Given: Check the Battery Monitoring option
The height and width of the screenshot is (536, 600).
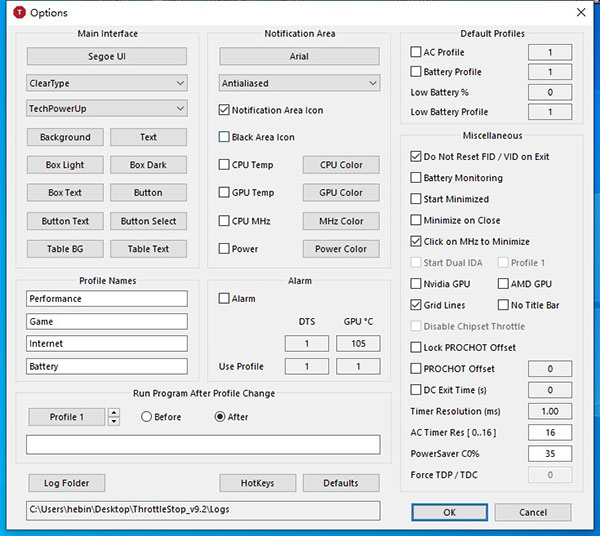Looking at the screenshot, I should point(416,178).
